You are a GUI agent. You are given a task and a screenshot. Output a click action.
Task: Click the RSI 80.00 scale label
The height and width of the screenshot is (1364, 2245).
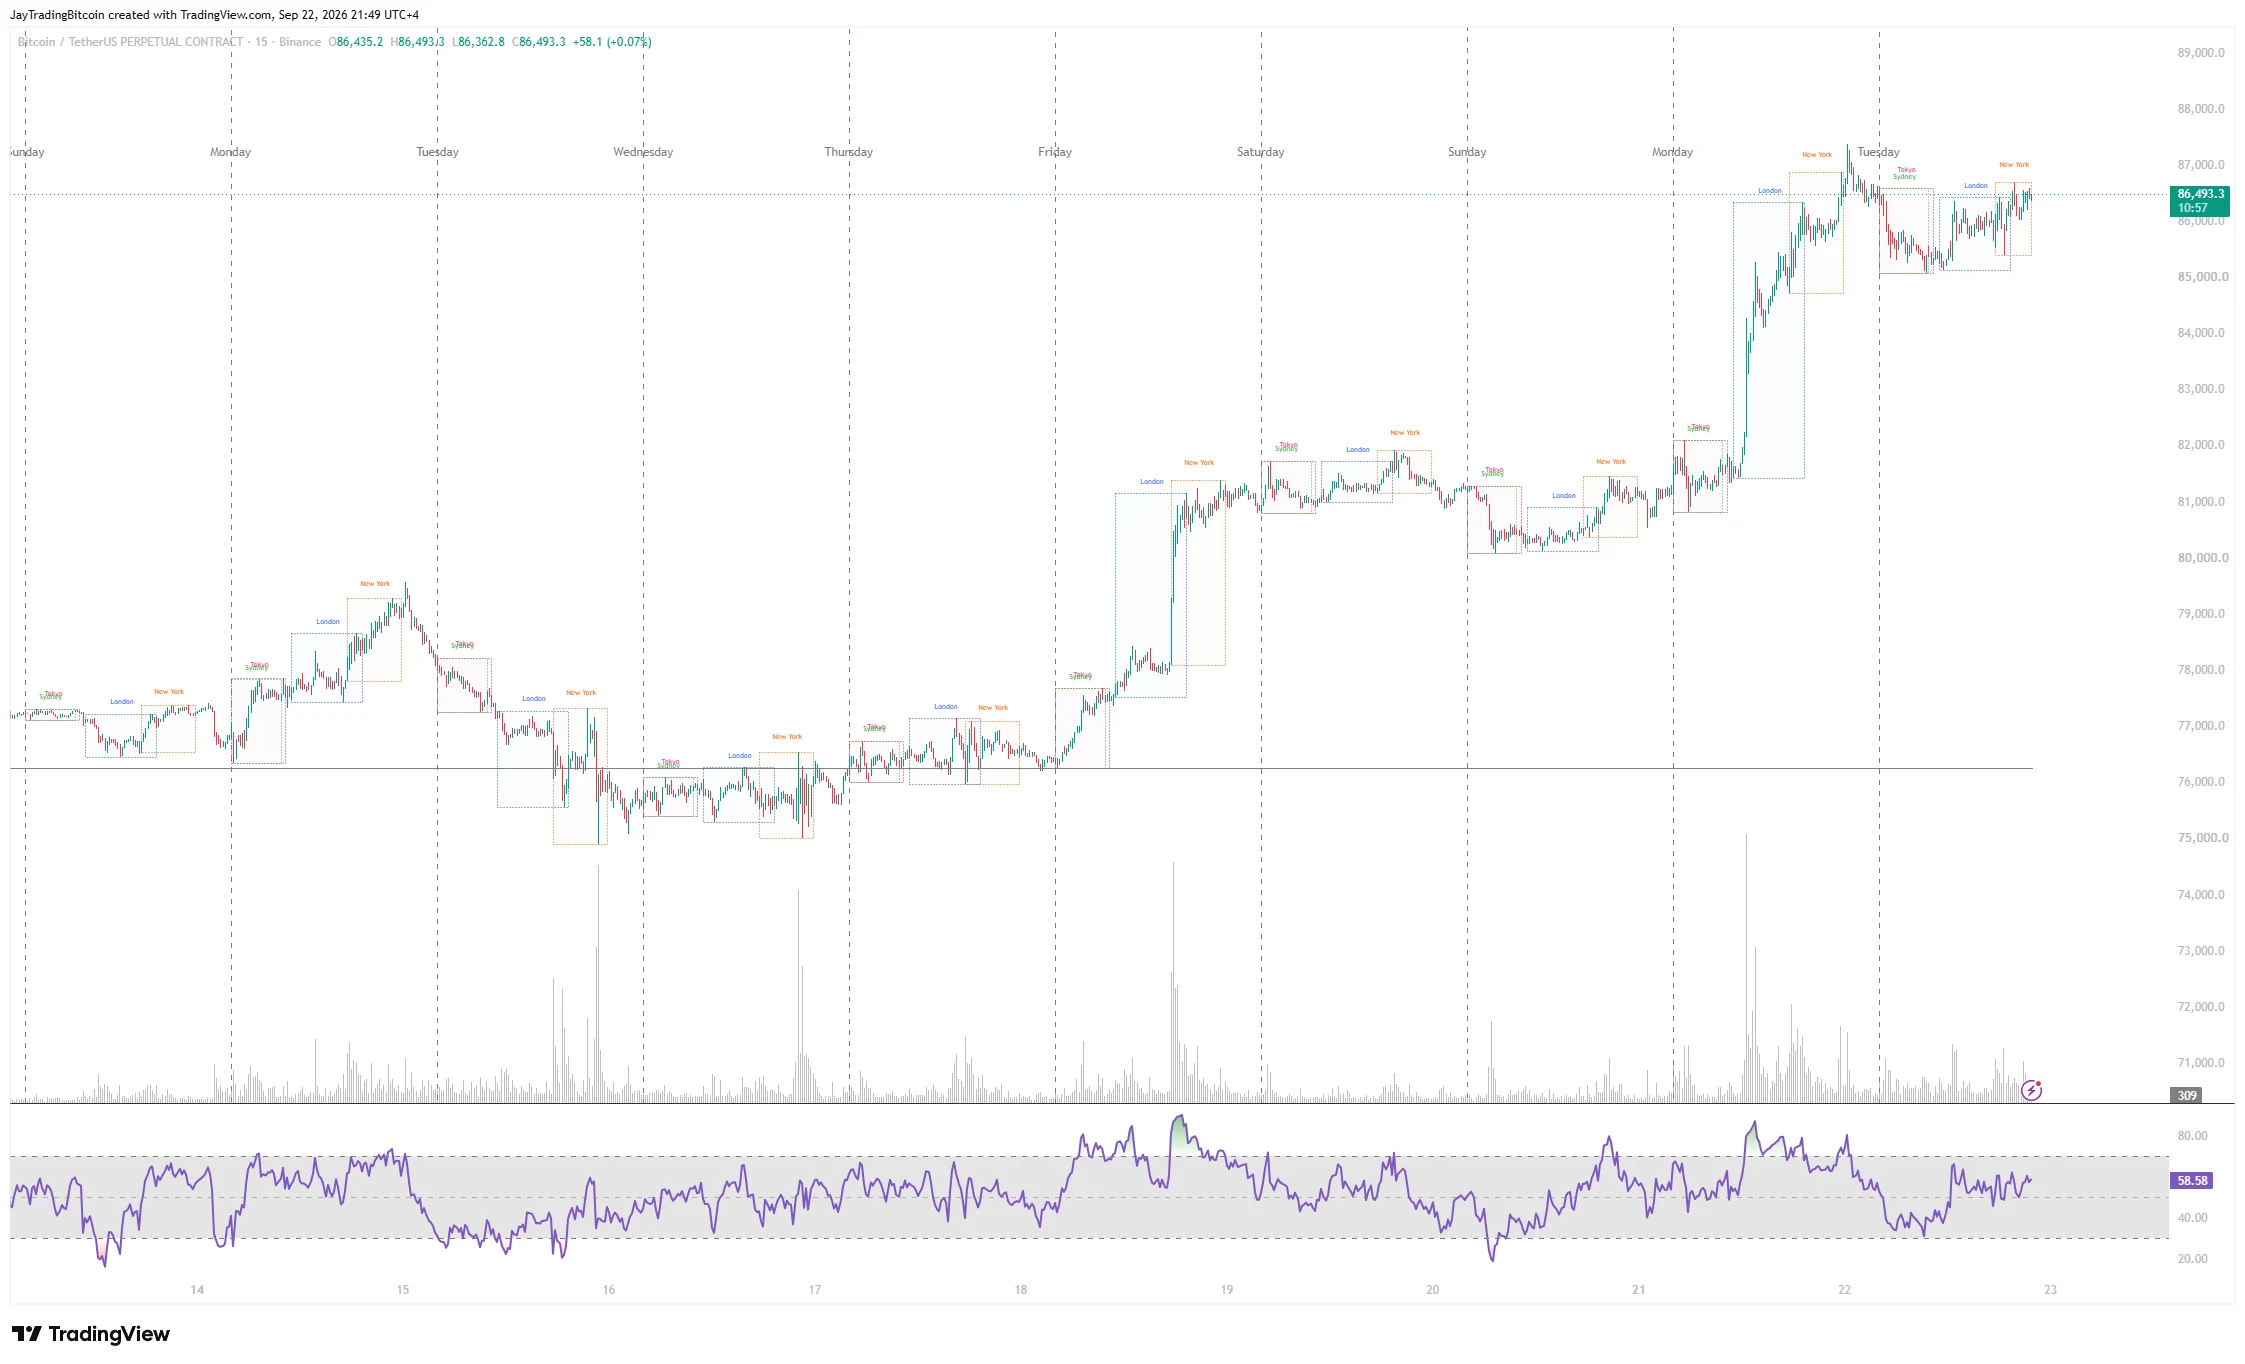2192,1136
